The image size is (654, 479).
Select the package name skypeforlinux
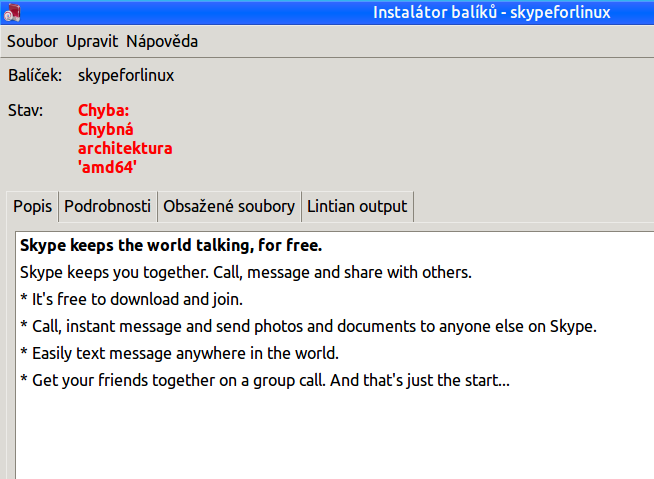pos(126,76)
